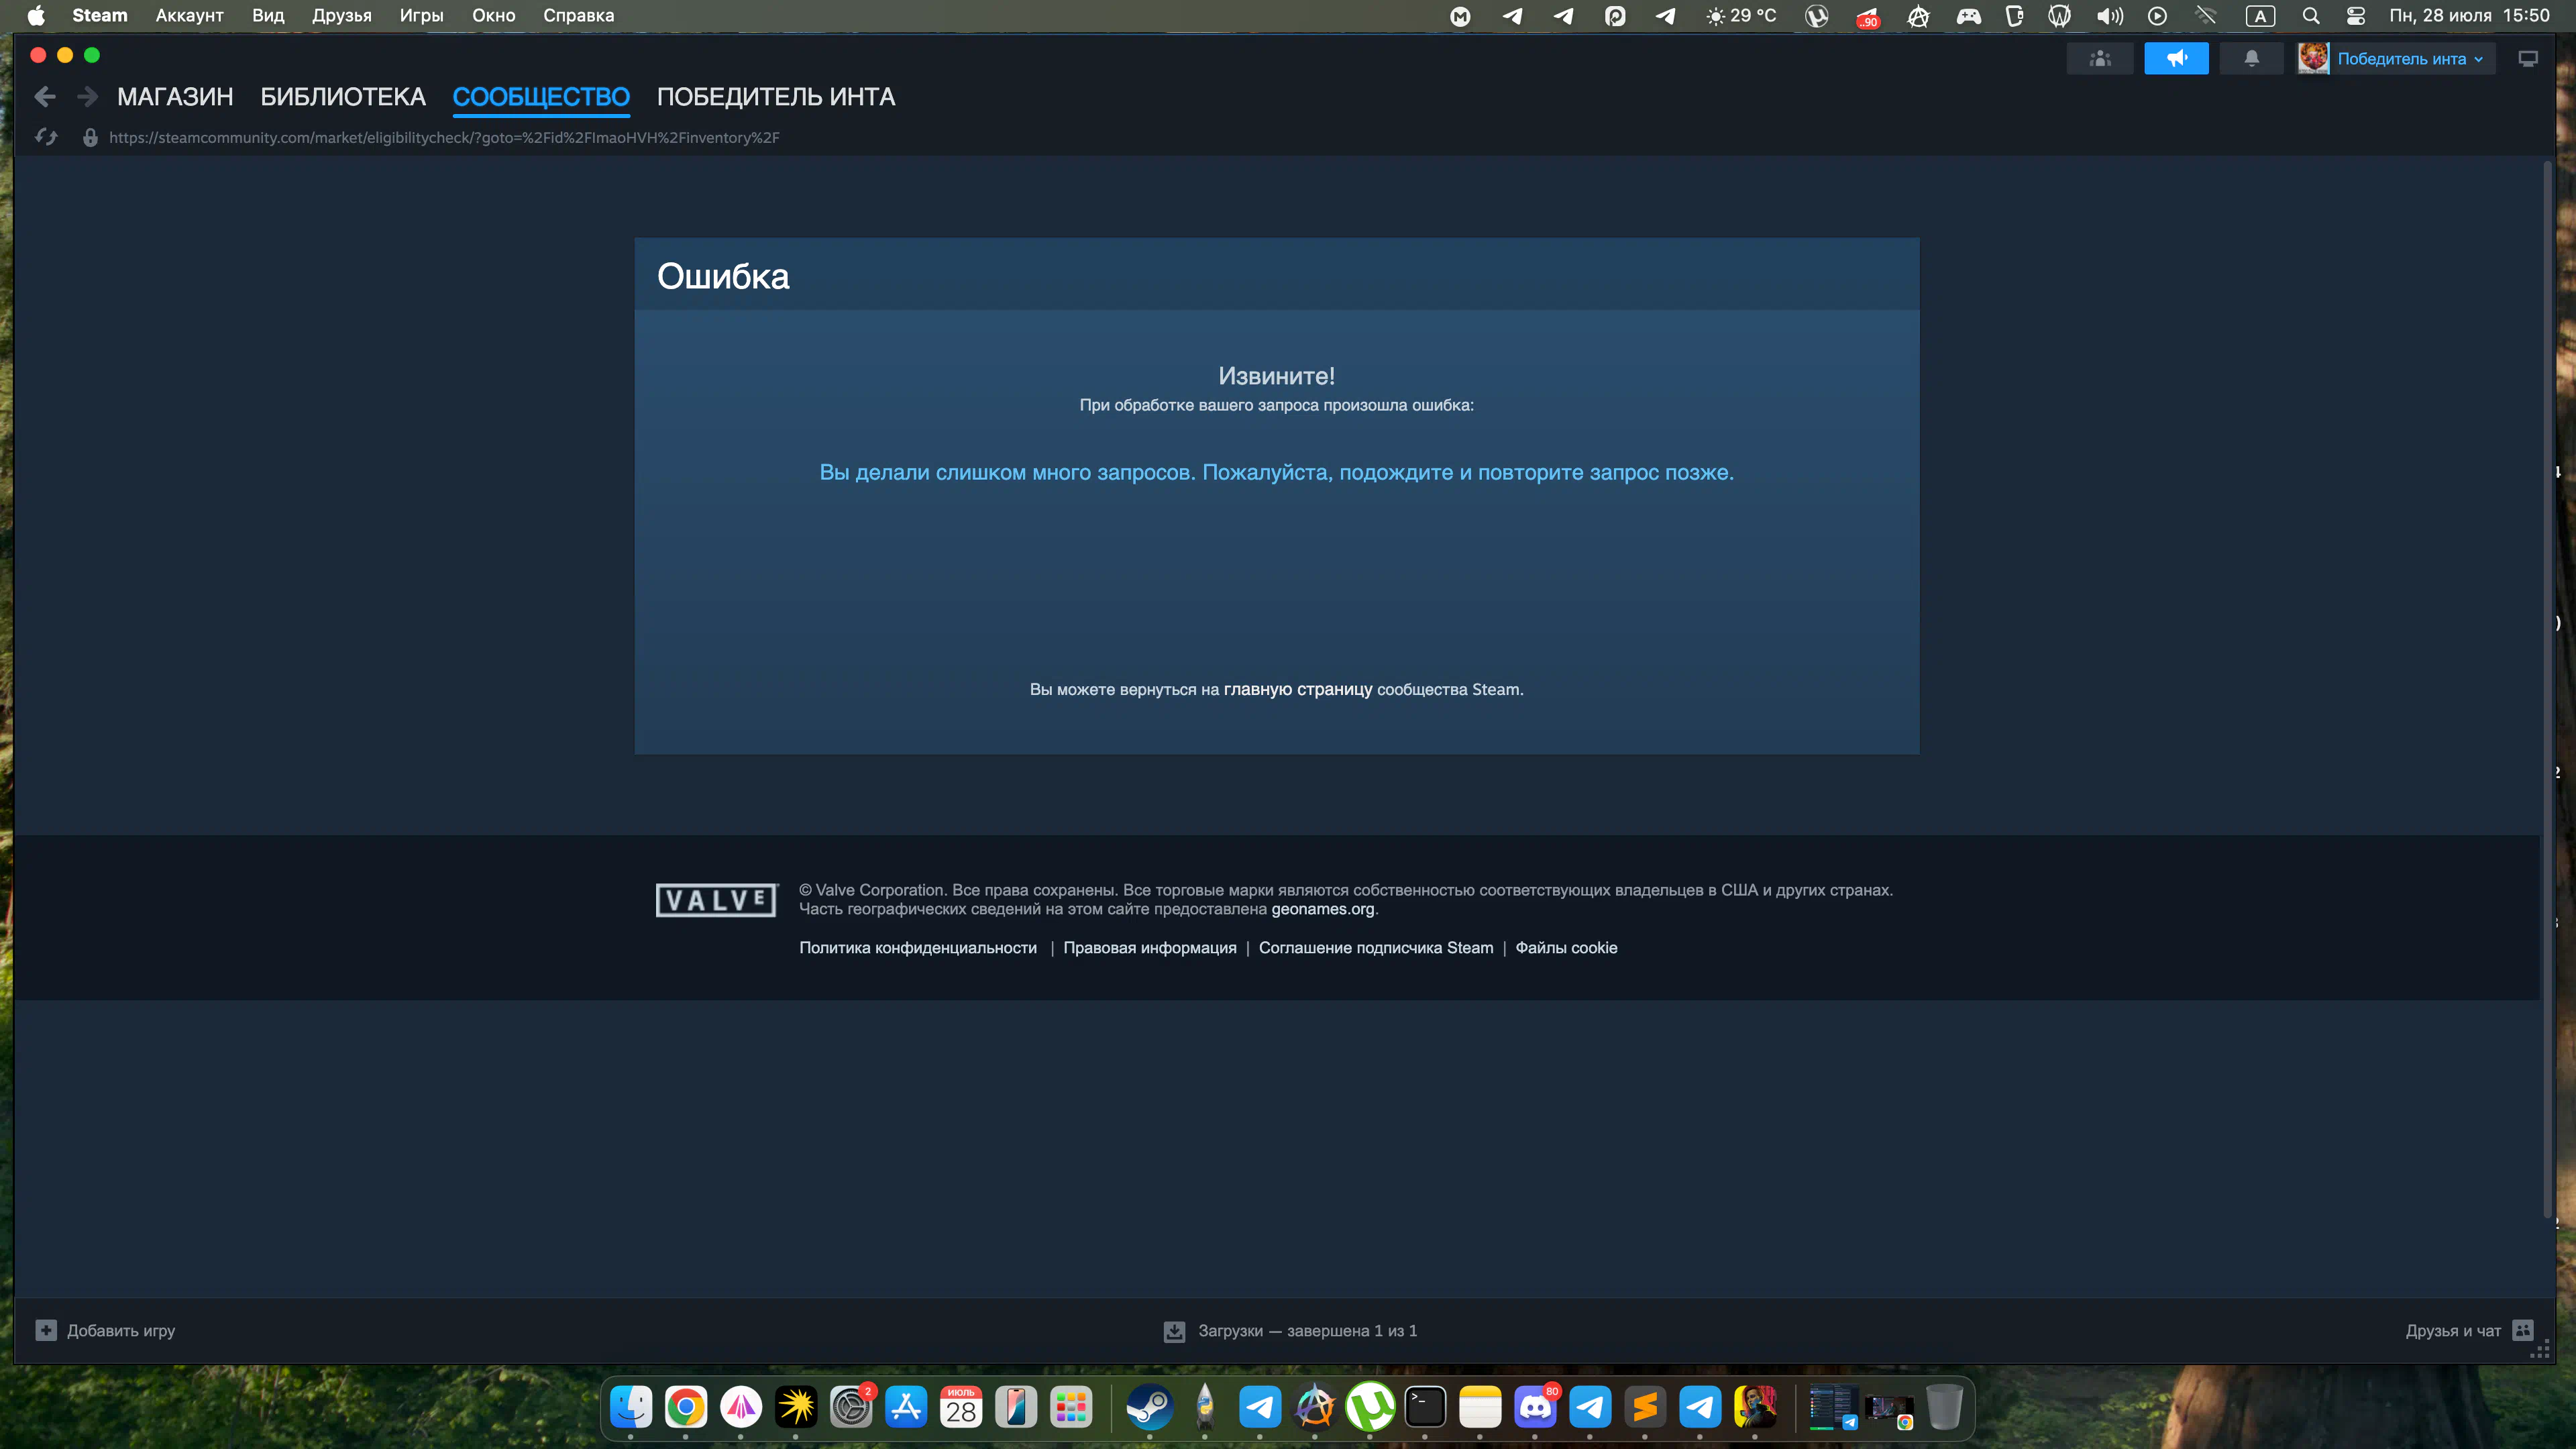Open Загрузки — завершена 1 из 1

[x=1307, y=1330]
